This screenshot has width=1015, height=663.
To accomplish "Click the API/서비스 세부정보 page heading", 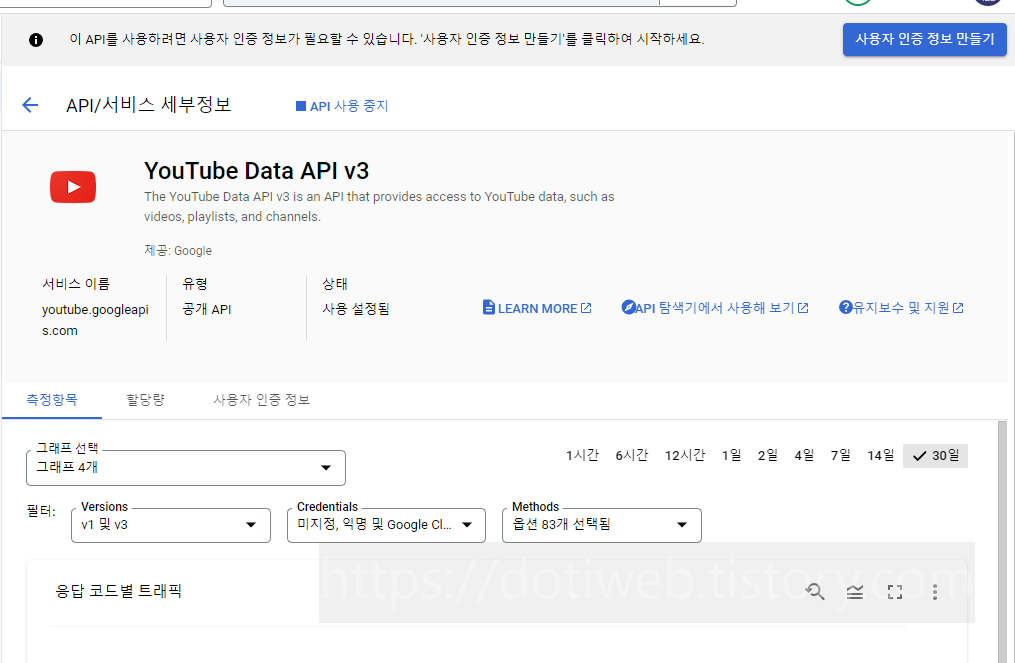I will tap(149, 105).
